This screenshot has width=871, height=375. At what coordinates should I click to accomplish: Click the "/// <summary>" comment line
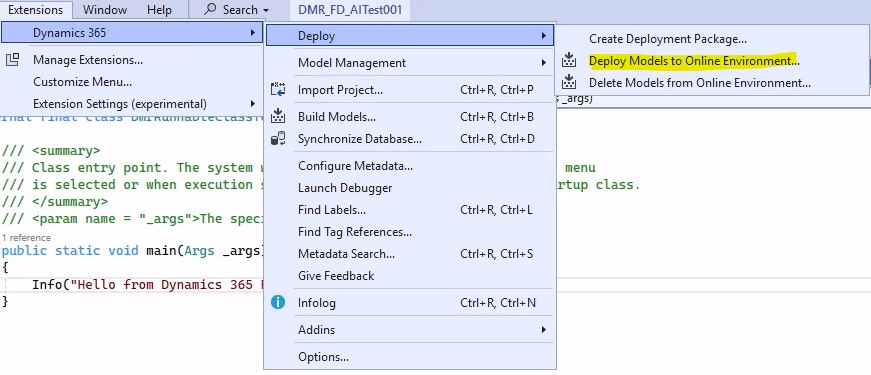51,151
